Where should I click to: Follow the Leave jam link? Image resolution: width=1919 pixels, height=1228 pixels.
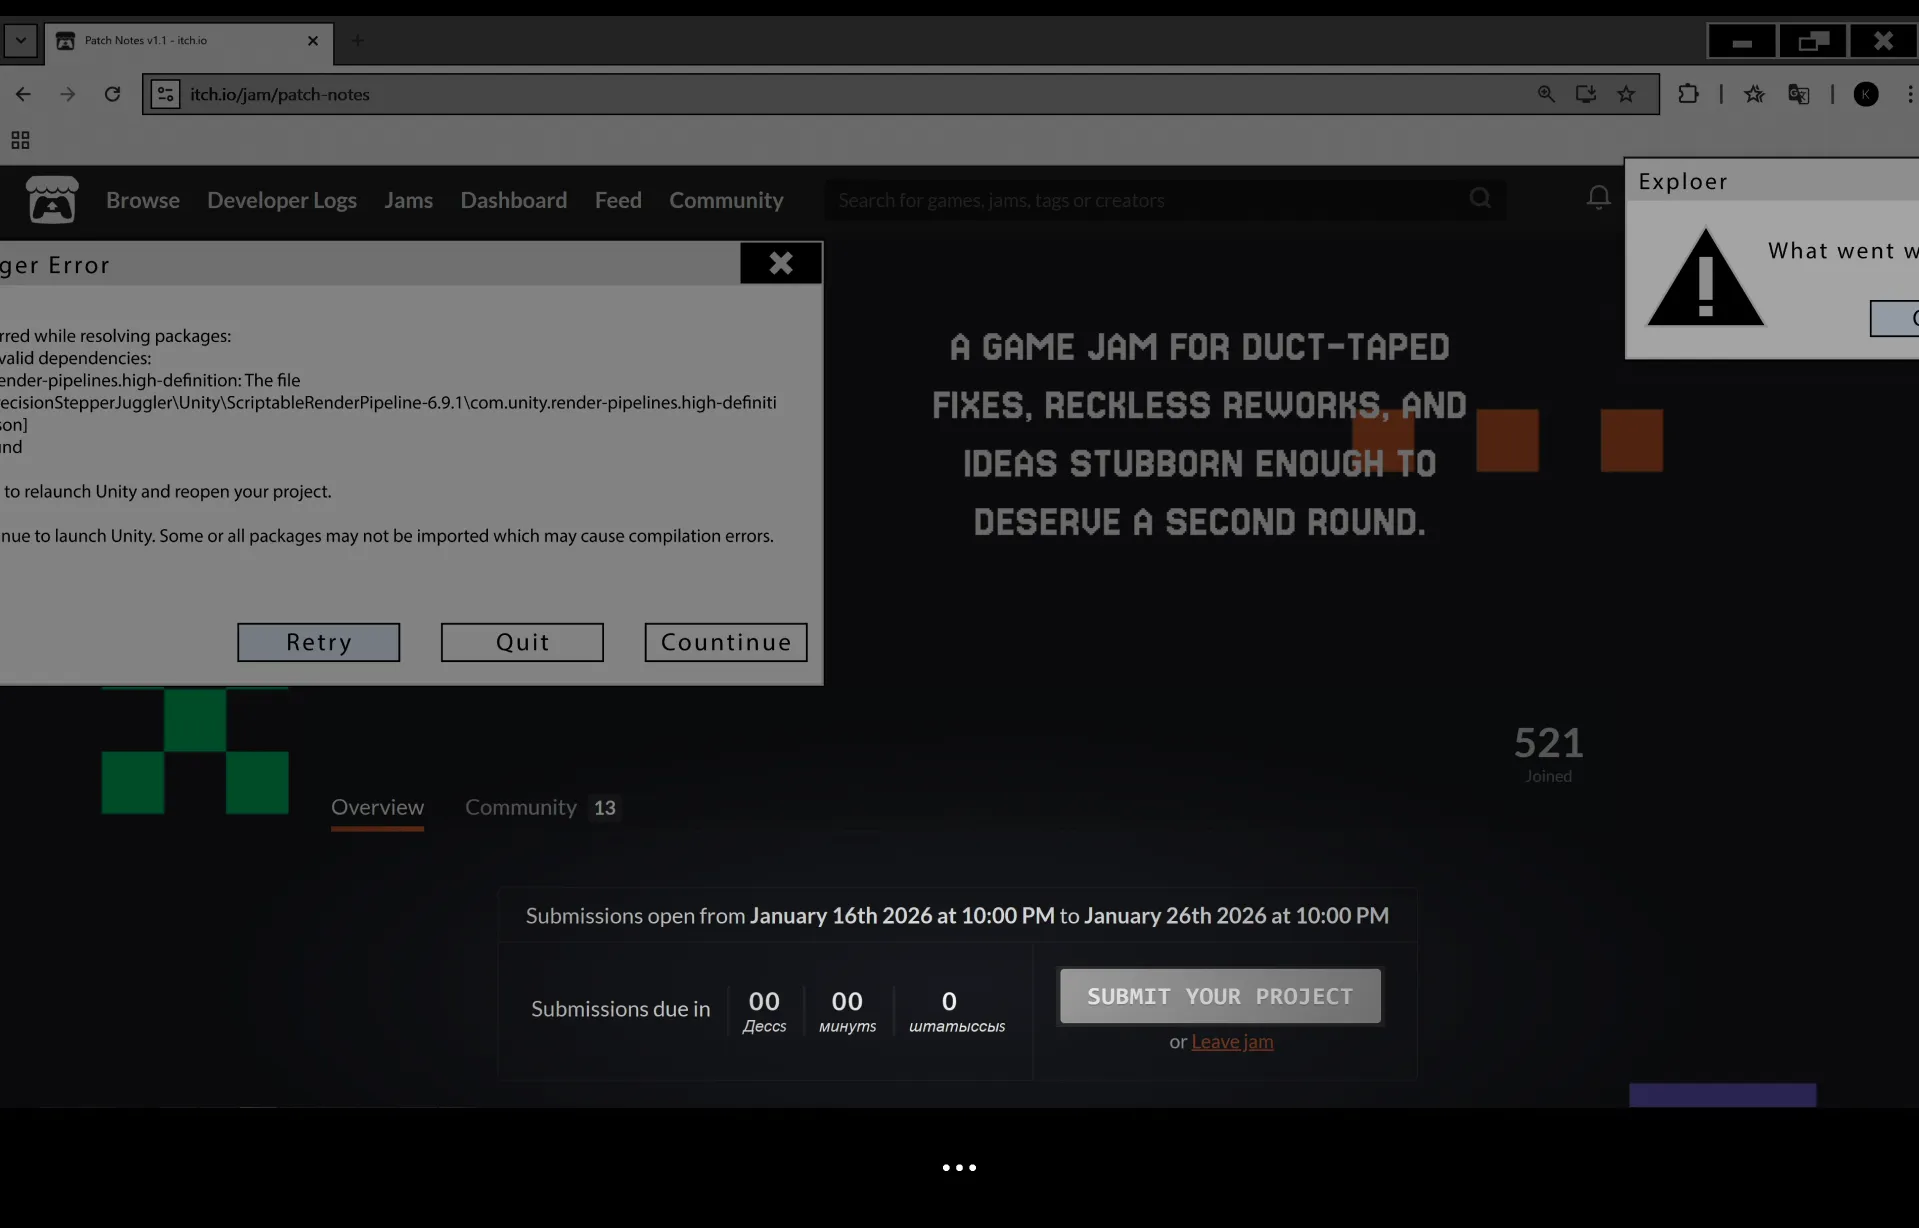pyautogui.click(x=1232, y=1041)
